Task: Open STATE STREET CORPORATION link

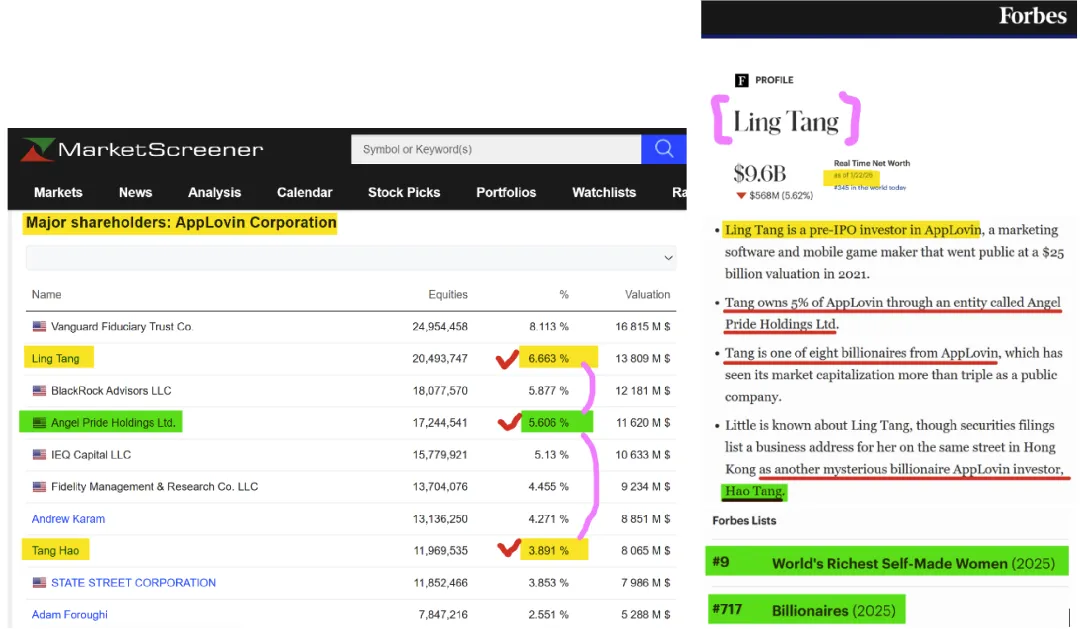Action: [133, 583]
